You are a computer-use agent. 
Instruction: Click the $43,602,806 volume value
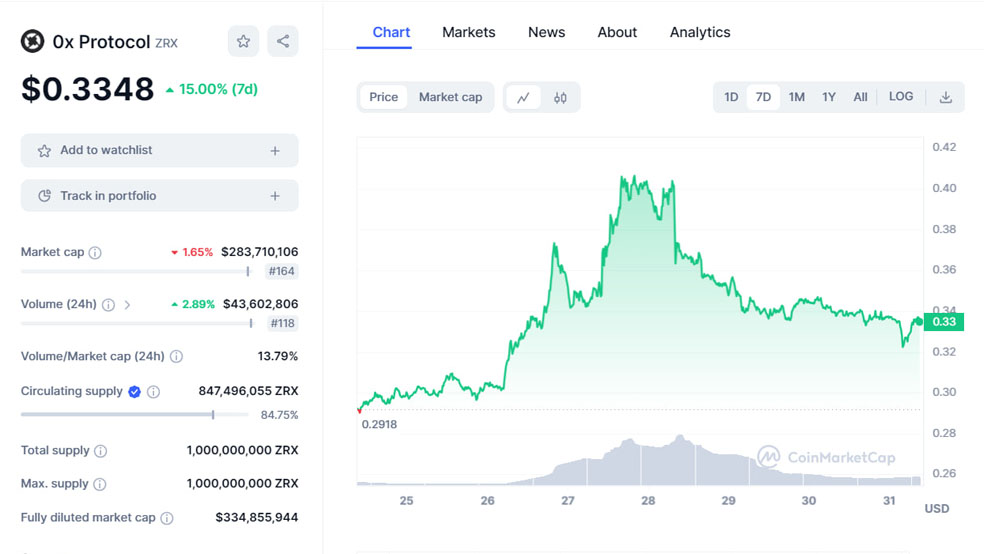coord(260,304)
